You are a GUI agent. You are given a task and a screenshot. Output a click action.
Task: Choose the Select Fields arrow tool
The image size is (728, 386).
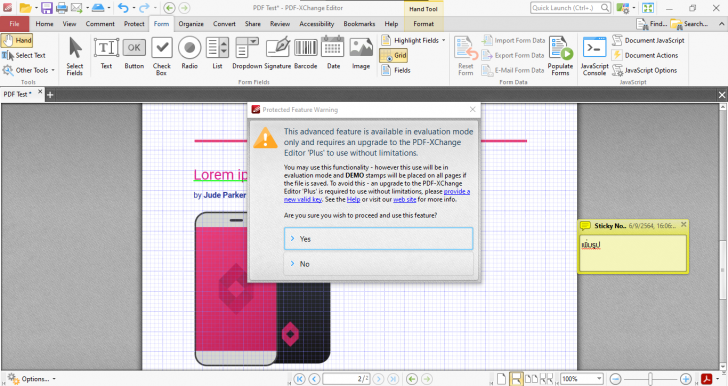[75, 56]
